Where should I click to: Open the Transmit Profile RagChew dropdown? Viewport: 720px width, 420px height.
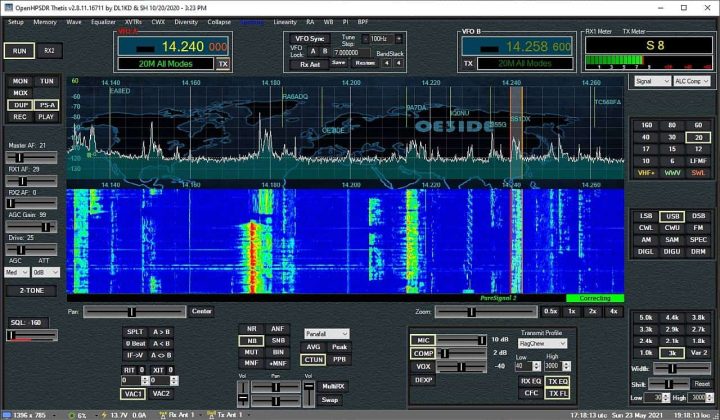(x=542, y=342)
